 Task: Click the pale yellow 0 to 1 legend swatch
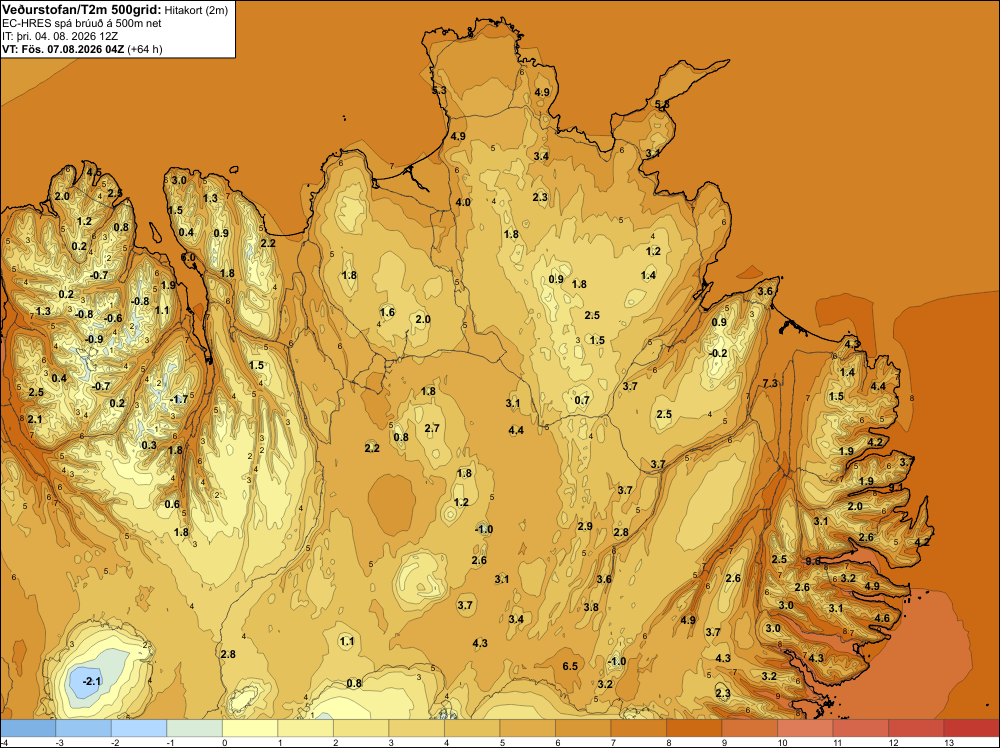250,728
